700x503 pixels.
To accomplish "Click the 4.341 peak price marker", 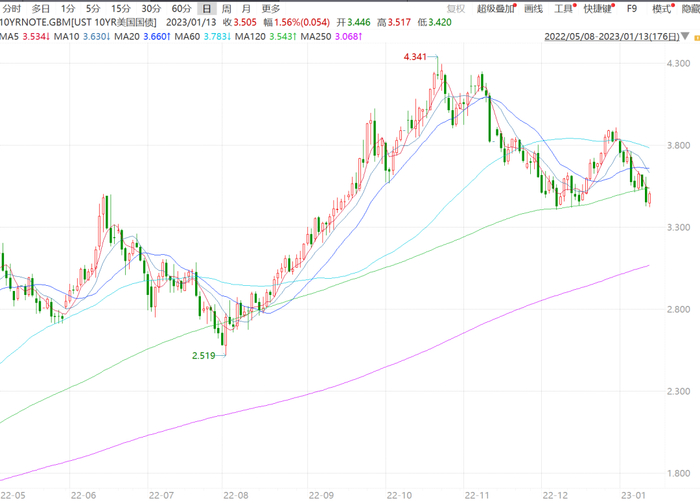I will [x=415, y=57].
